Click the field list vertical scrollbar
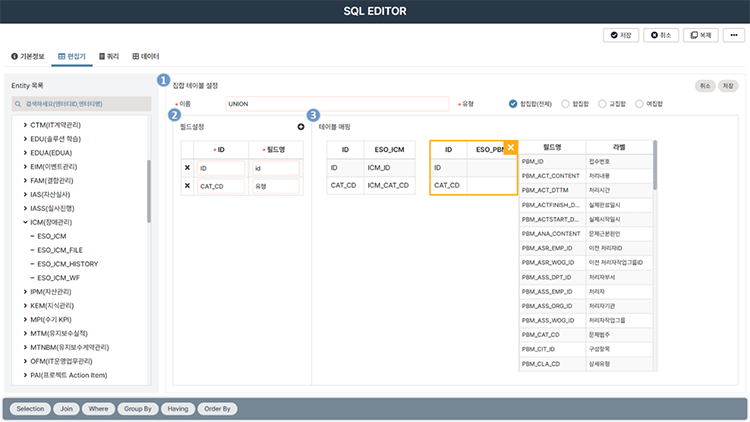The height and width of the screenshot is (422, 750). pyautogui.click(x=656, y=165)
